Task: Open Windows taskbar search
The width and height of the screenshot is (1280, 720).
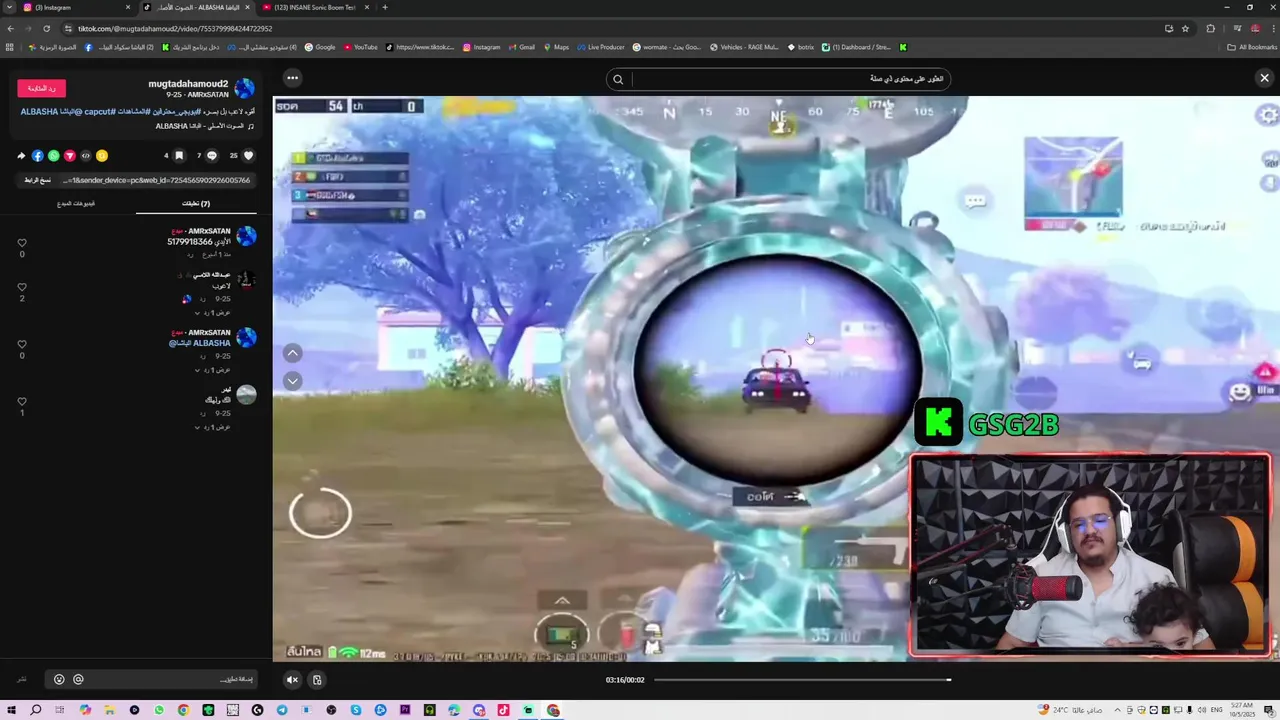Action: pyautogui.click(x=36, y=710)
